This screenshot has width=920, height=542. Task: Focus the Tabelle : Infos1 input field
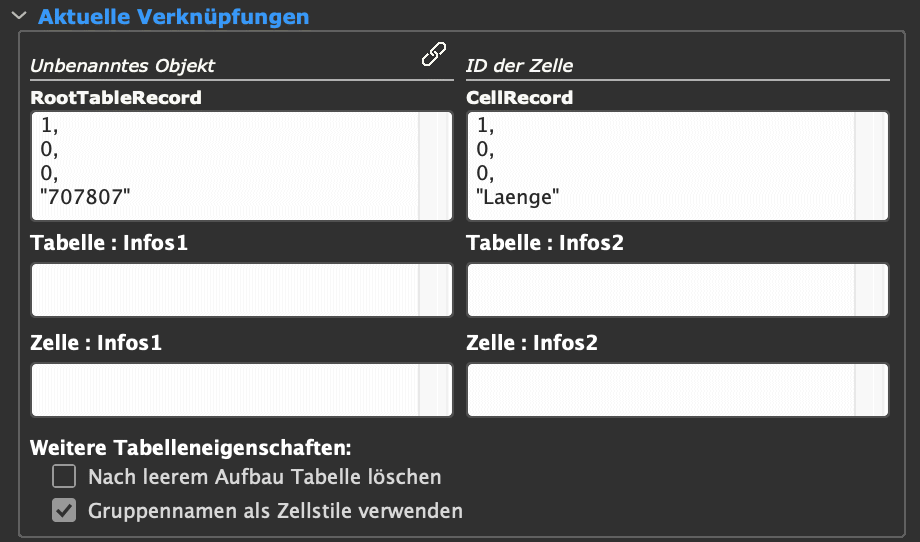click(225, 290)
